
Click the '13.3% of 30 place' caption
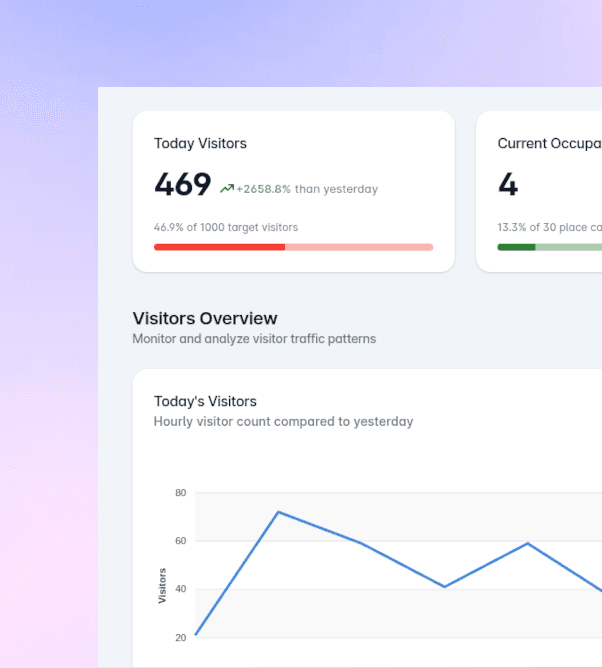tap(549, 227)
